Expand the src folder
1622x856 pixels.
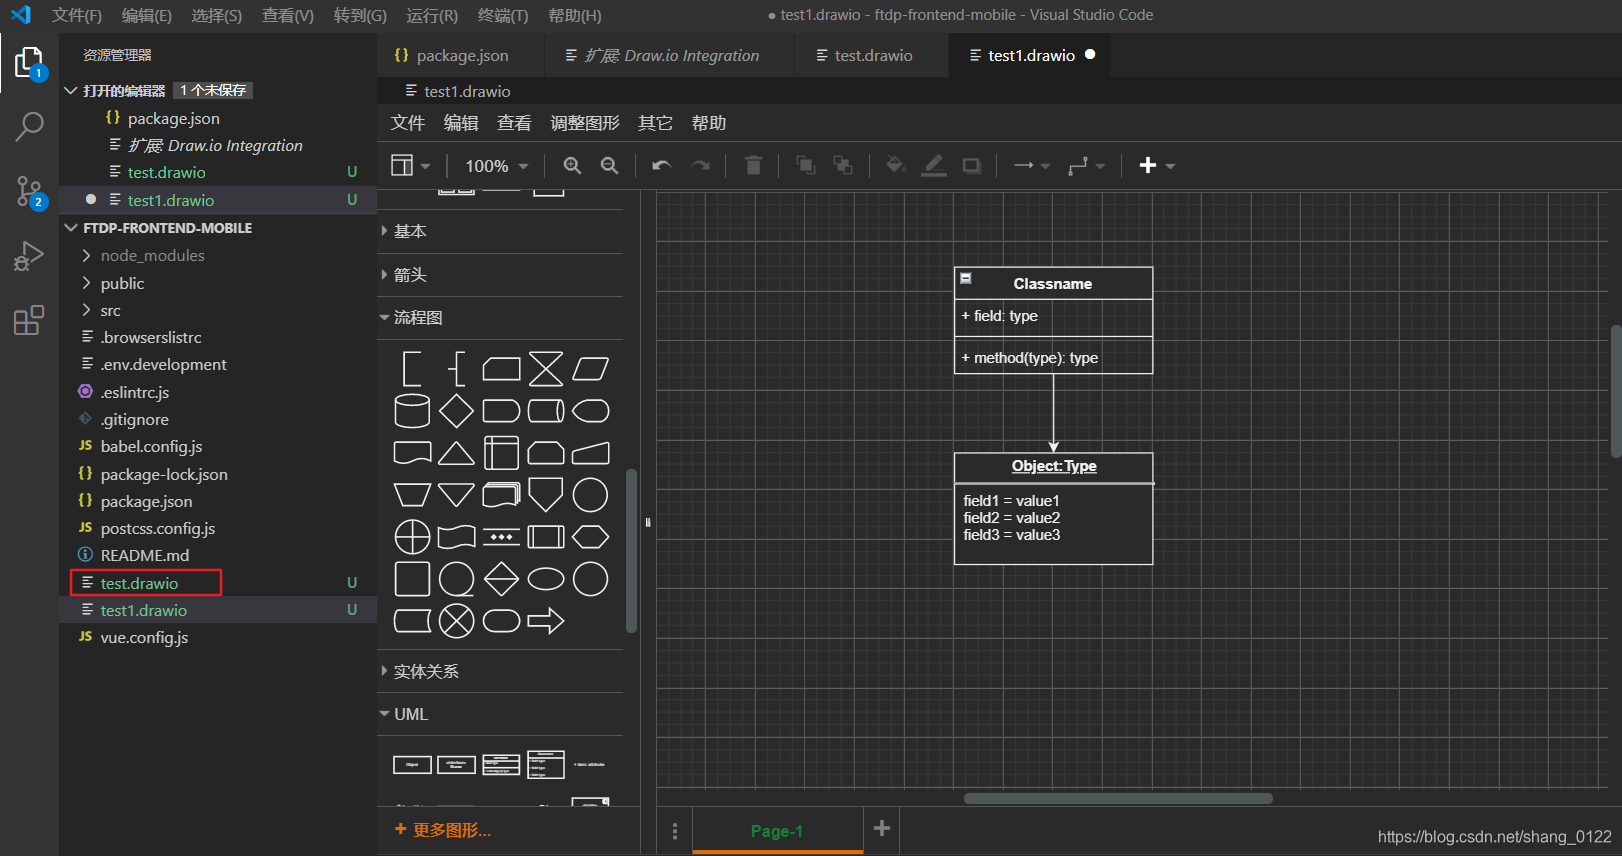218,310
